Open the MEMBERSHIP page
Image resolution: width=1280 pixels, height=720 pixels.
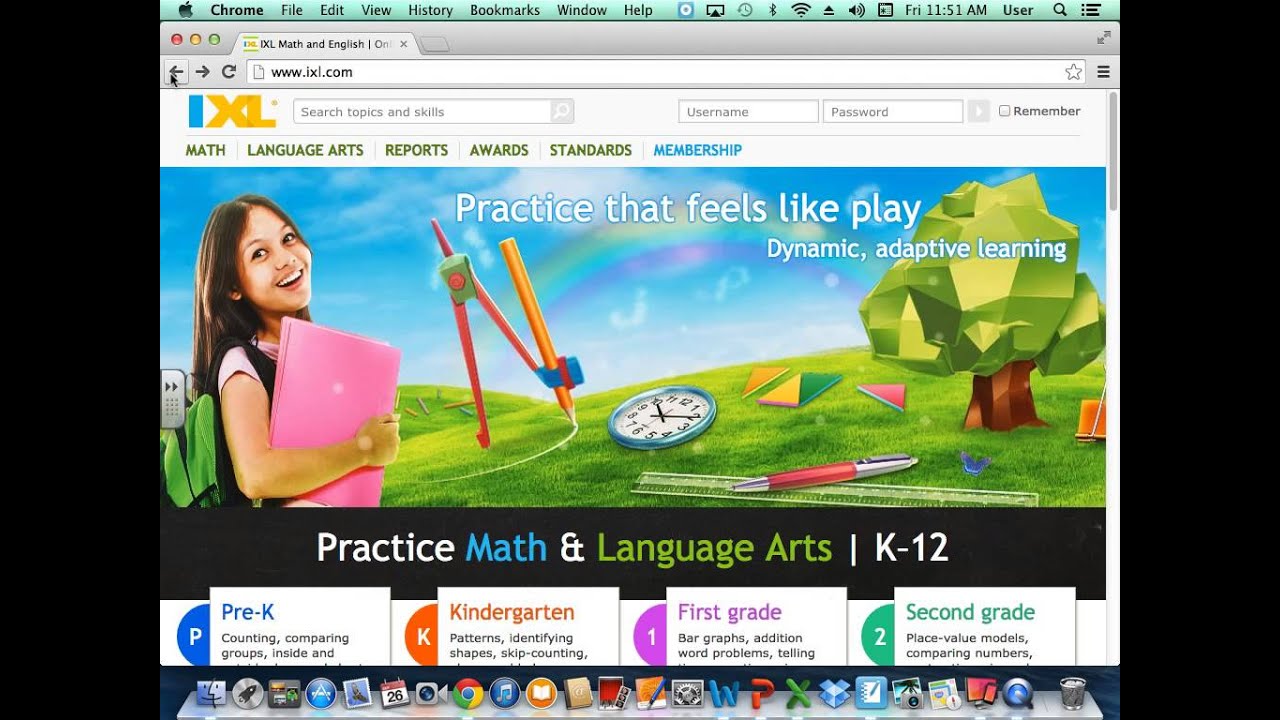(x=697, y=150)
